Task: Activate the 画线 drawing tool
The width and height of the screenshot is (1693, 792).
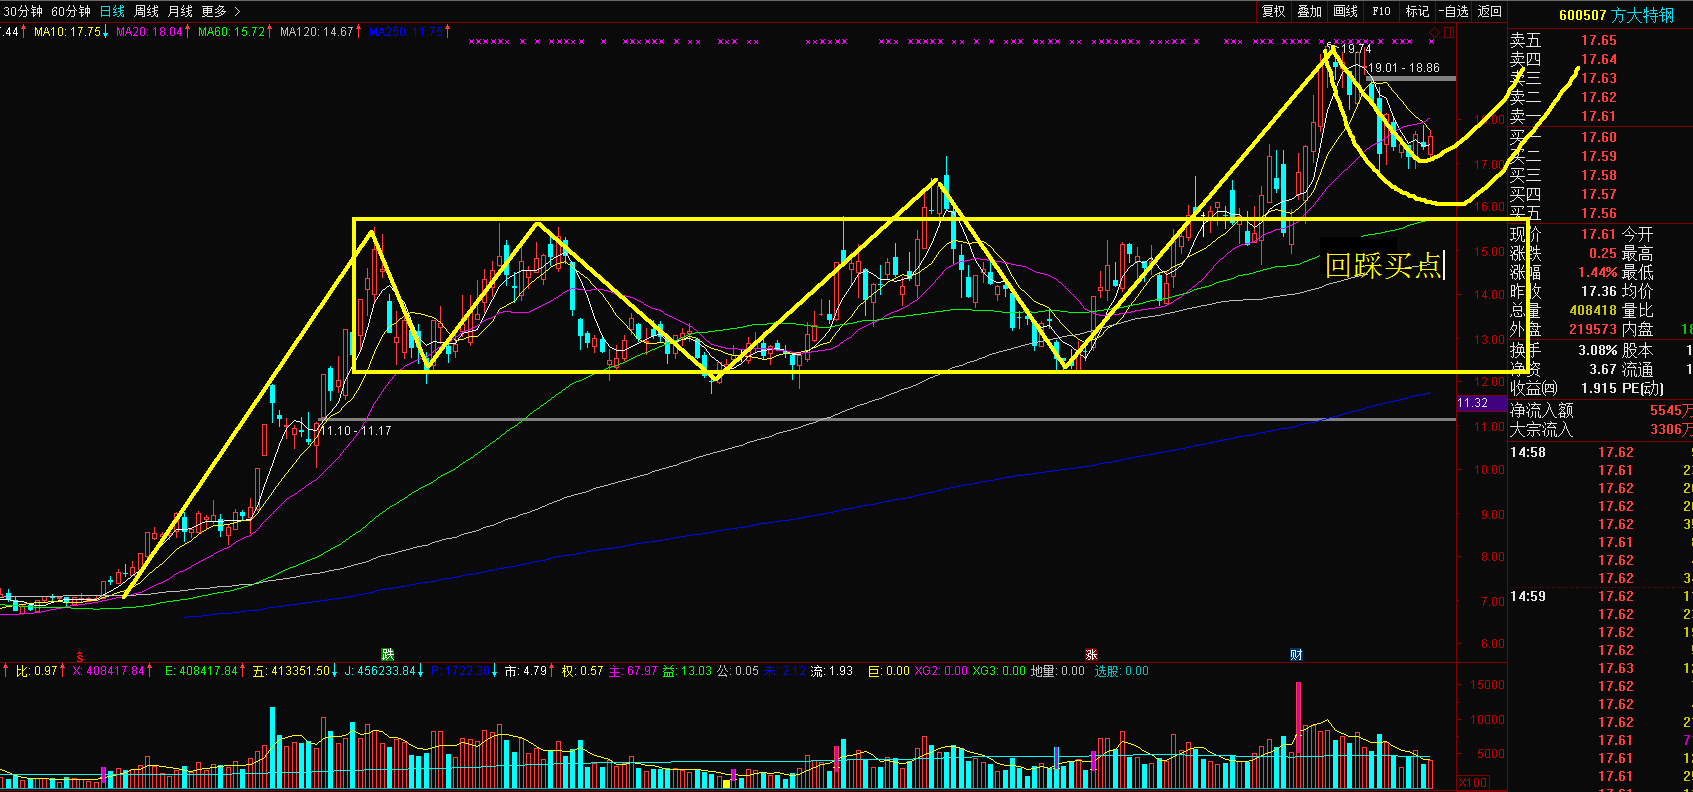Action: click(1345, 11)
